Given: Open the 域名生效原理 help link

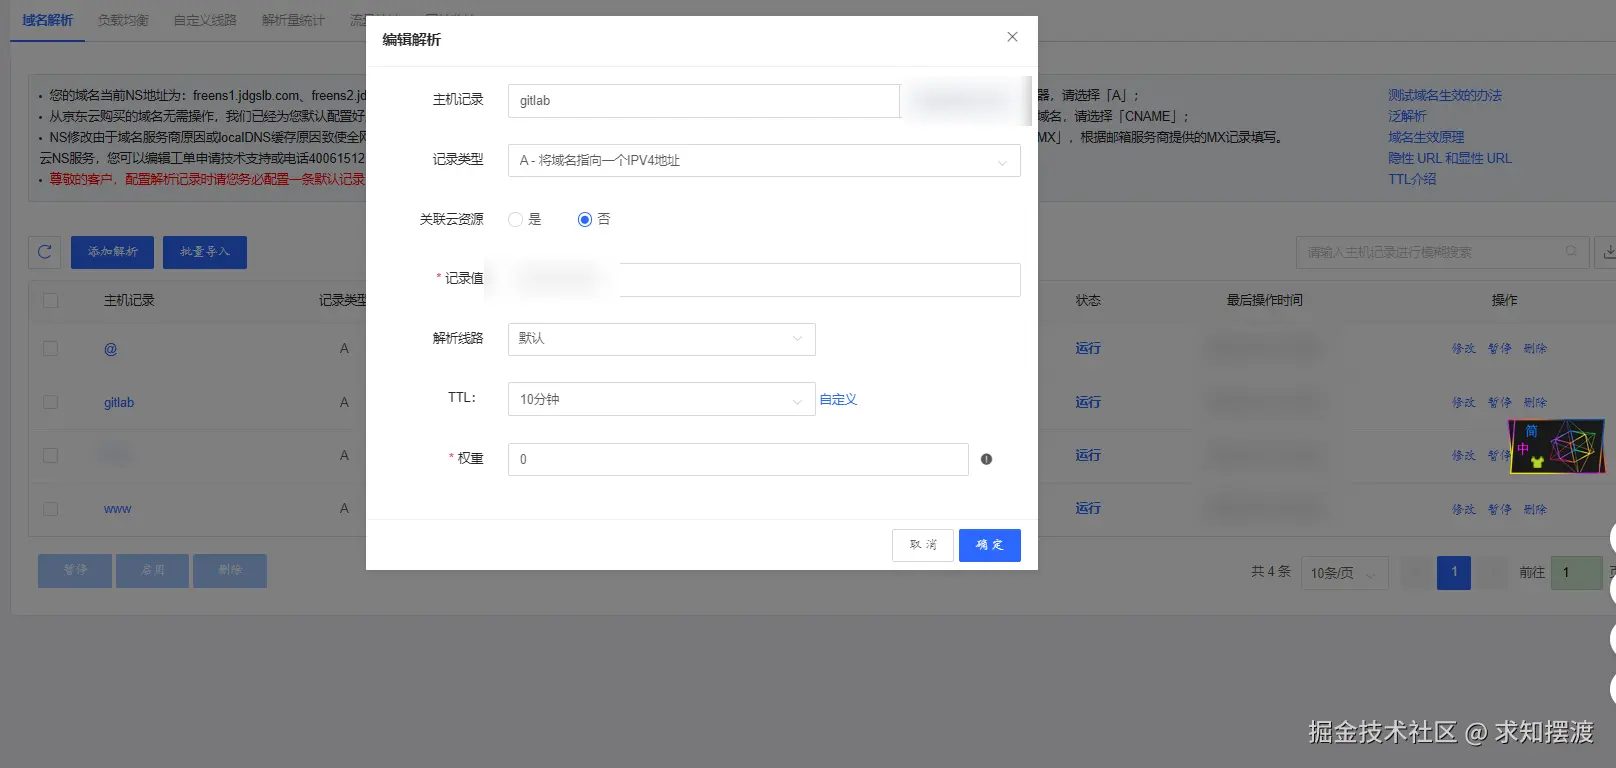Looking at the screenshot, I should [x=1426, y=137].
